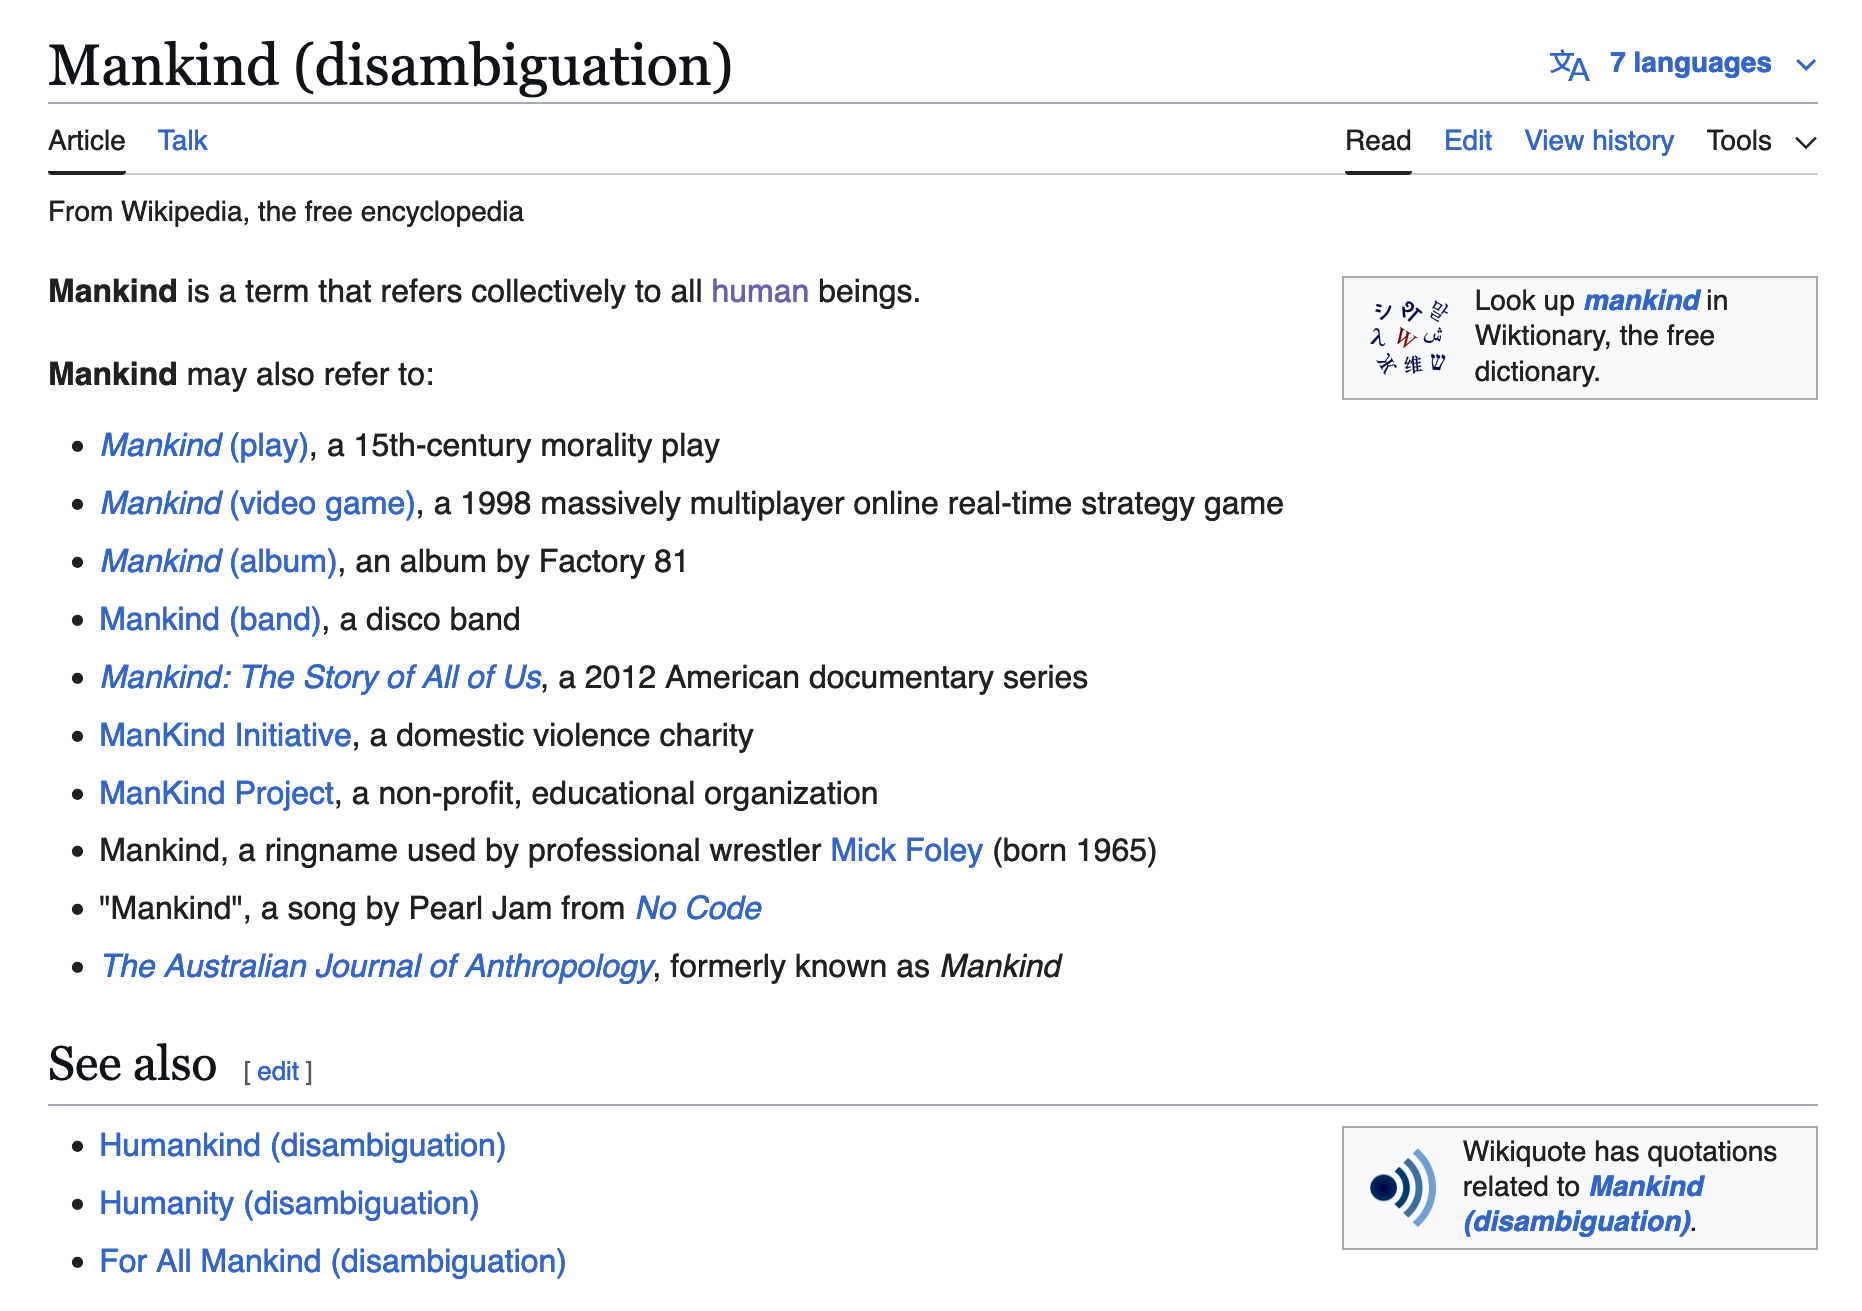The width and height of the screenshot is (1862, 1311).
Task: Click the 'a song by Pearl Jam from' text
Action: coord(443,908)
